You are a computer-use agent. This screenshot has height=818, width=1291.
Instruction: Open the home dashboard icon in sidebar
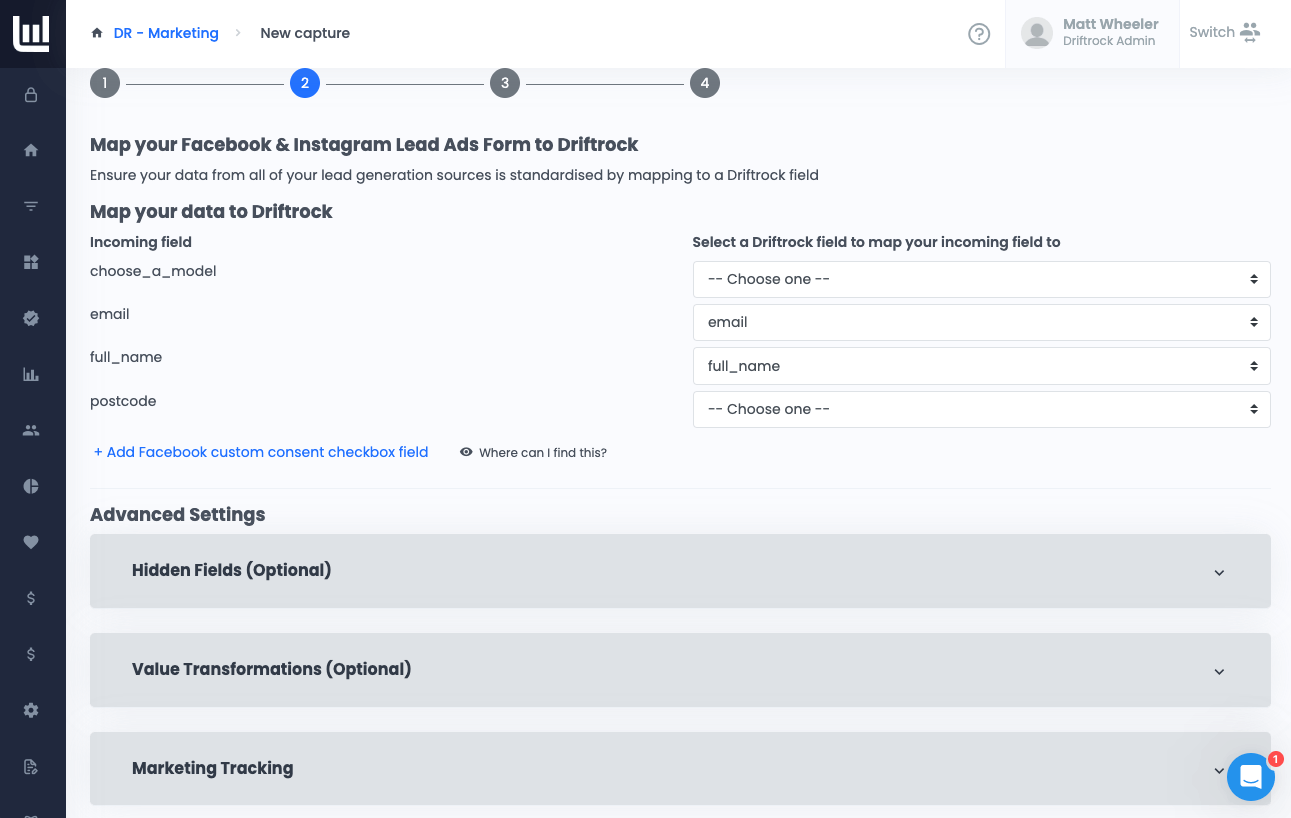pos(30,150)
